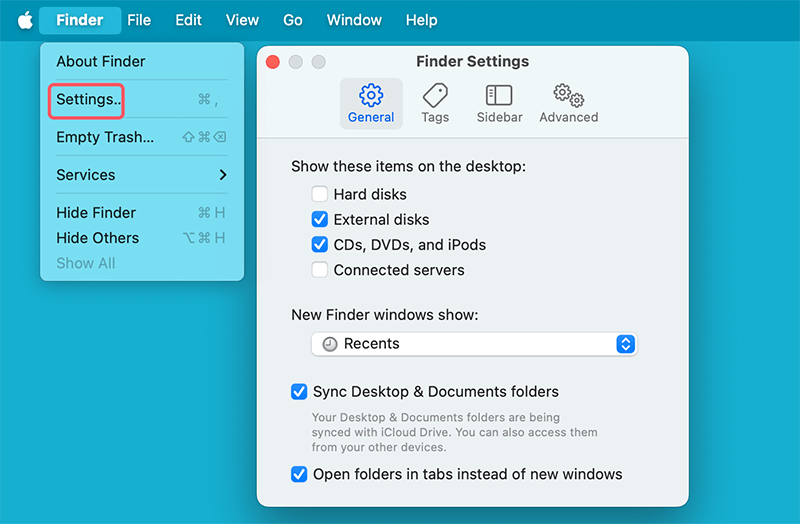Select Hide Finder menu item
This screenshot has width=800, height=524.
(142, 212)
